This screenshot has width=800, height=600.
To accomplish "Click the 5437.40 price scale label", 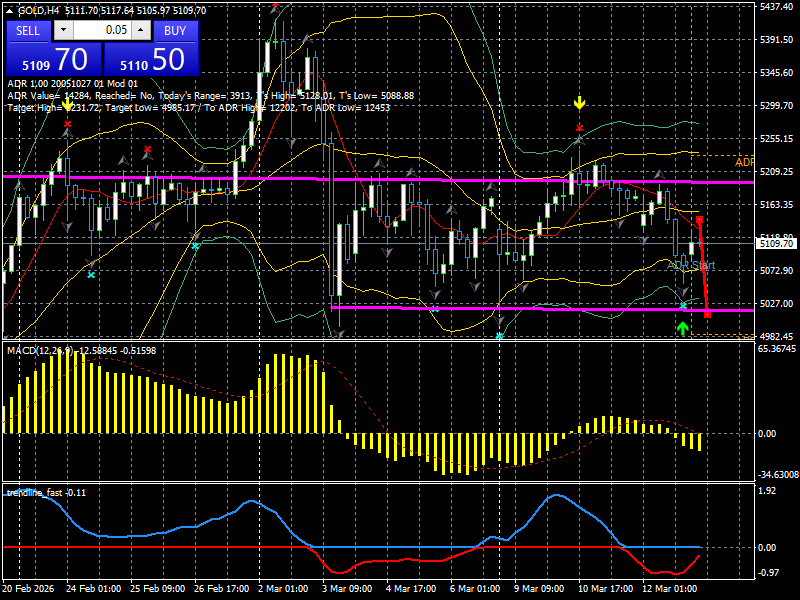I will (776, 7).
